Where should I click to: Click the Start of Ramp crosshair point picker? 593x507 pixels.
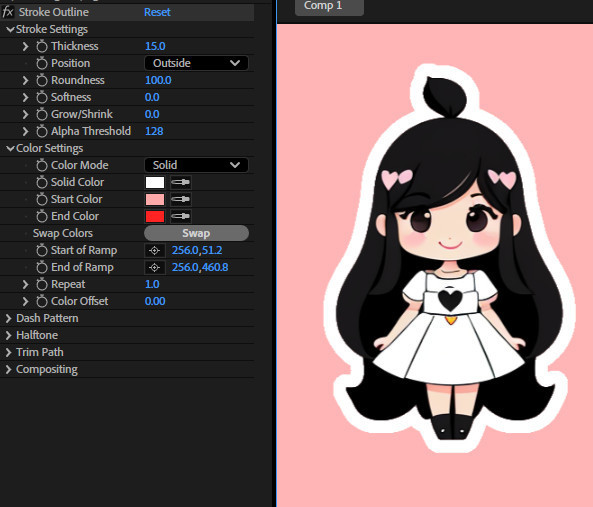(x=154, y=250)
